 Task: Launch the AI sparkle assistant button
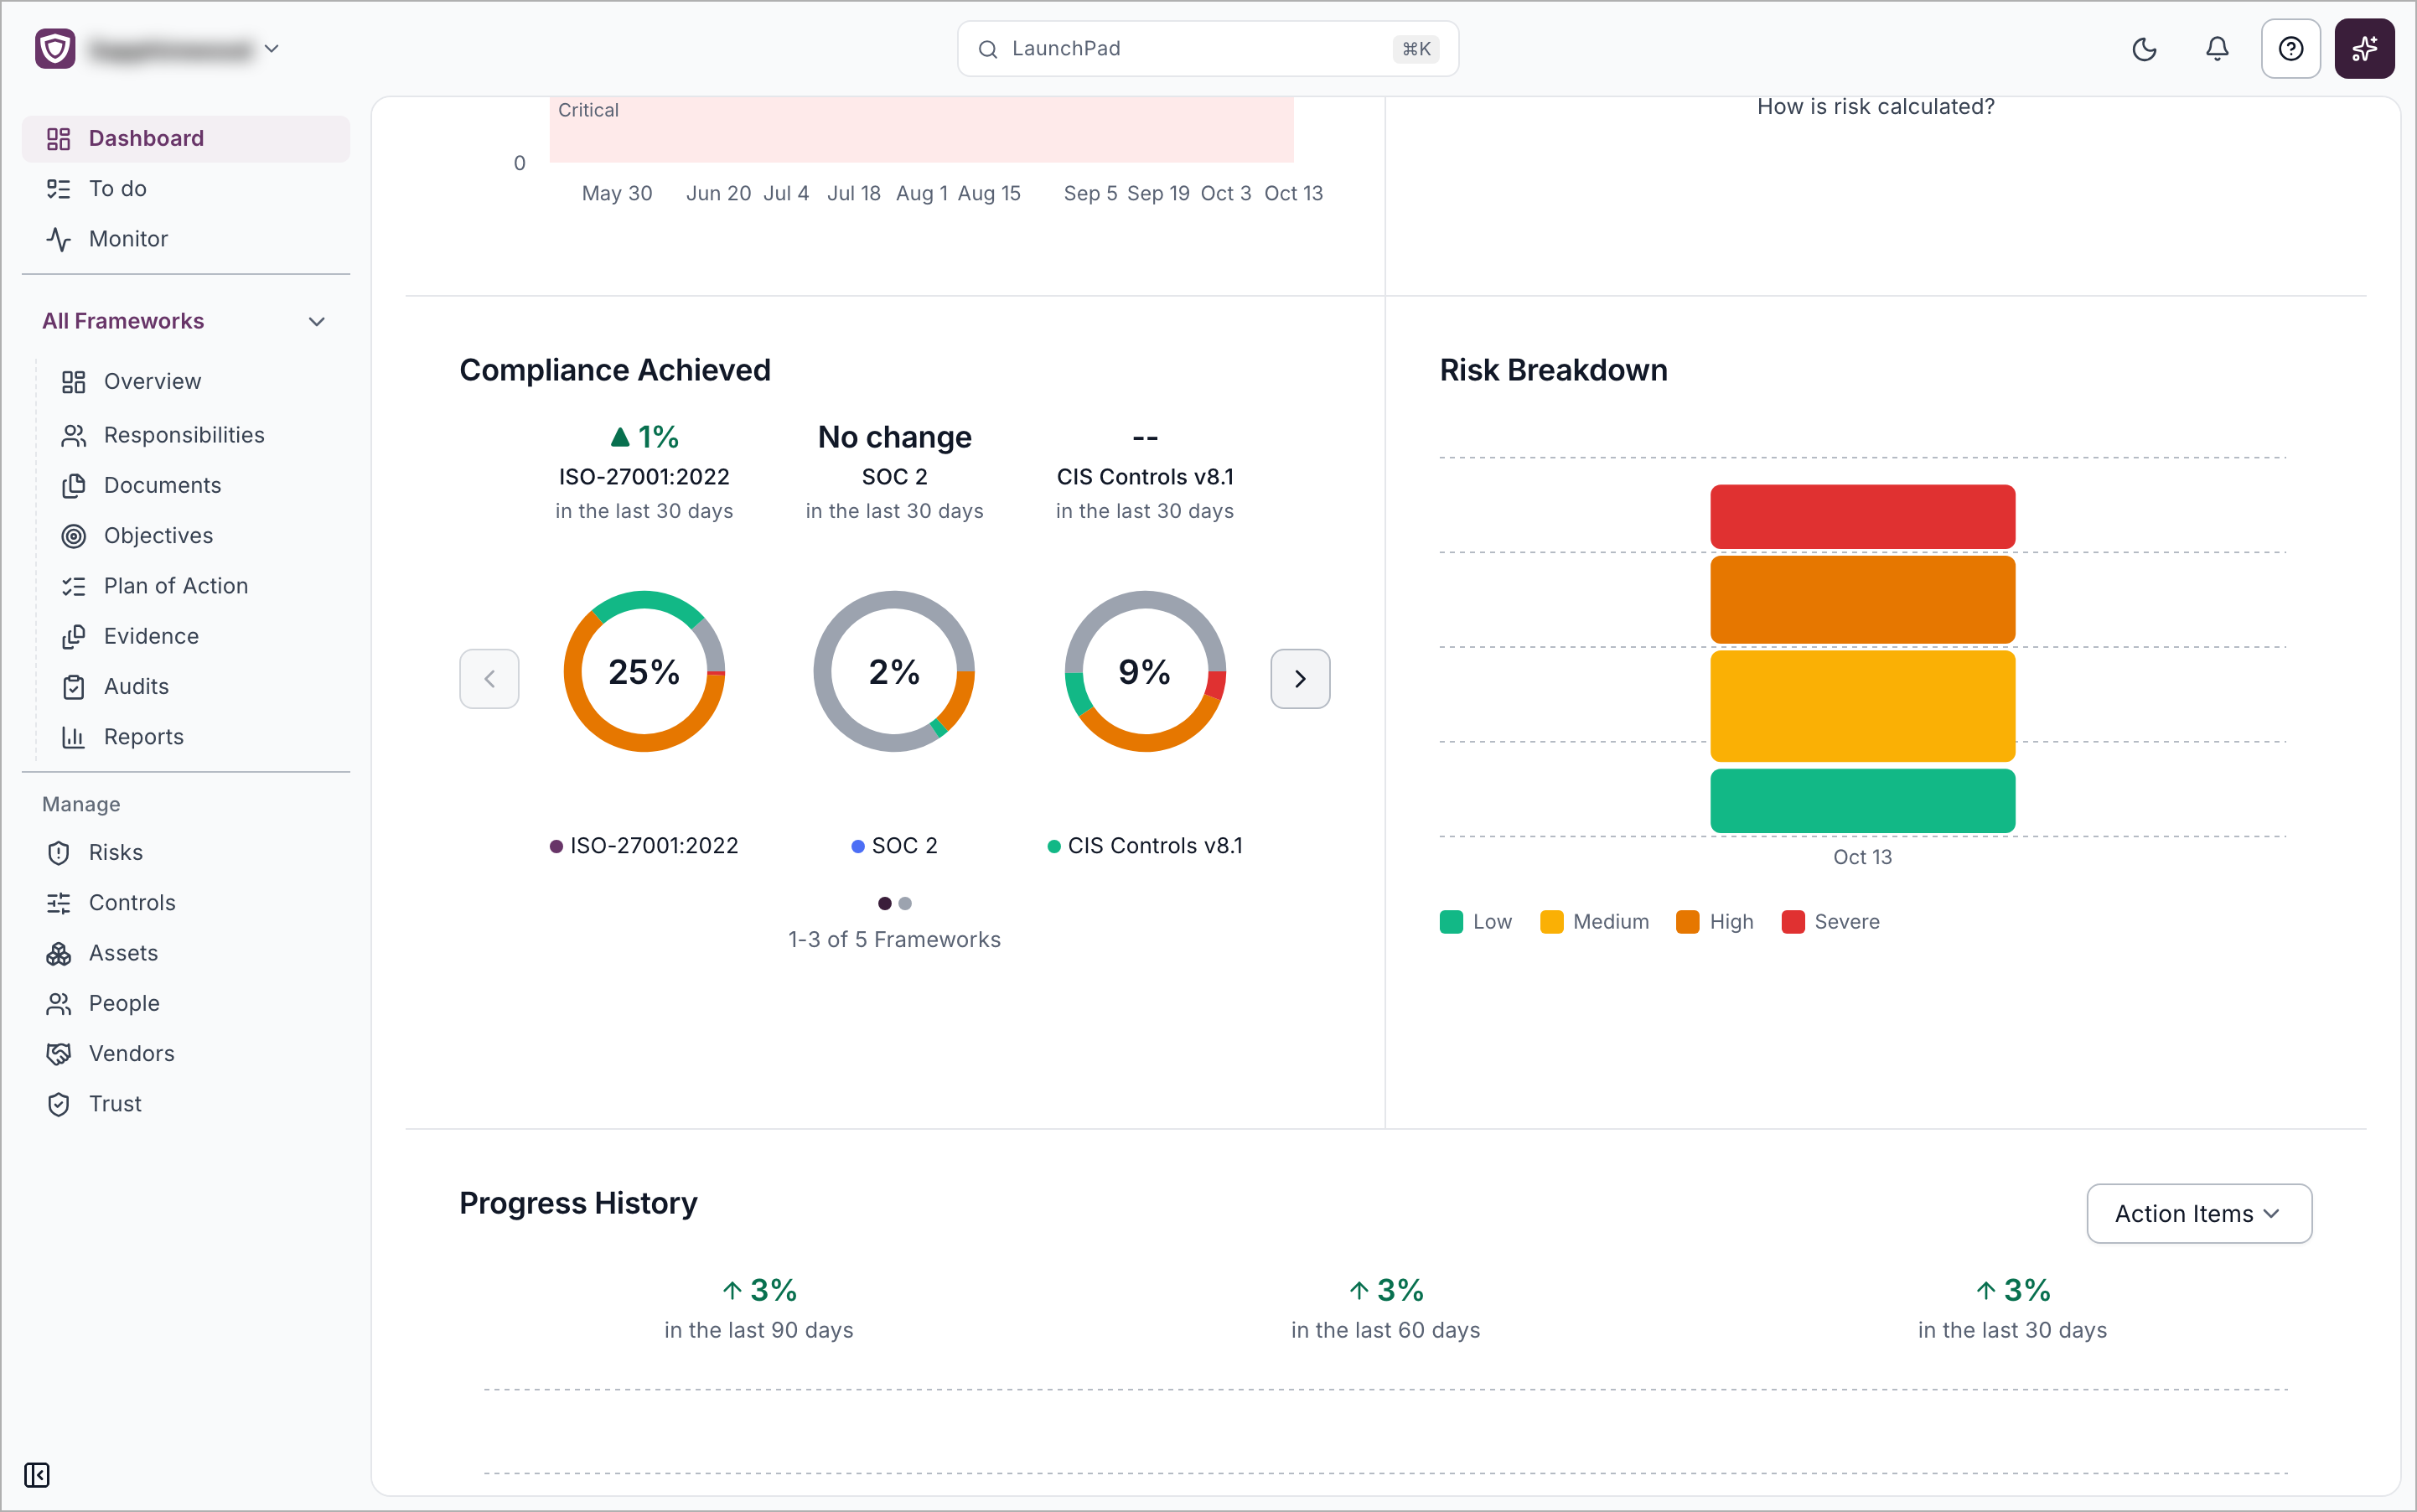click(x=2364, y=49)
